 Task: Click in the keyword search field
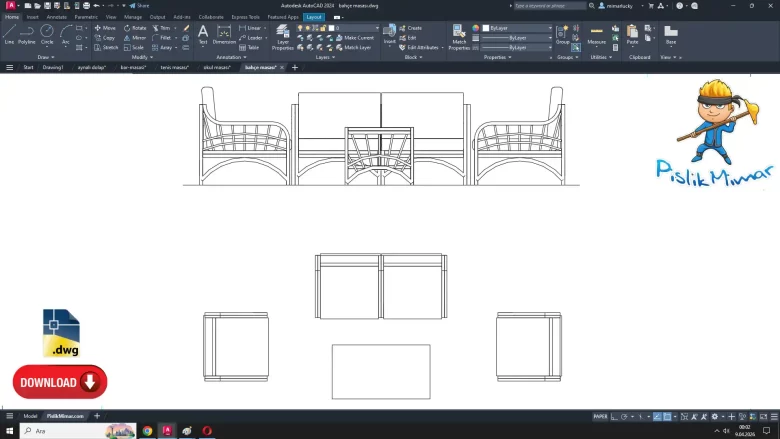coord(550,5)
